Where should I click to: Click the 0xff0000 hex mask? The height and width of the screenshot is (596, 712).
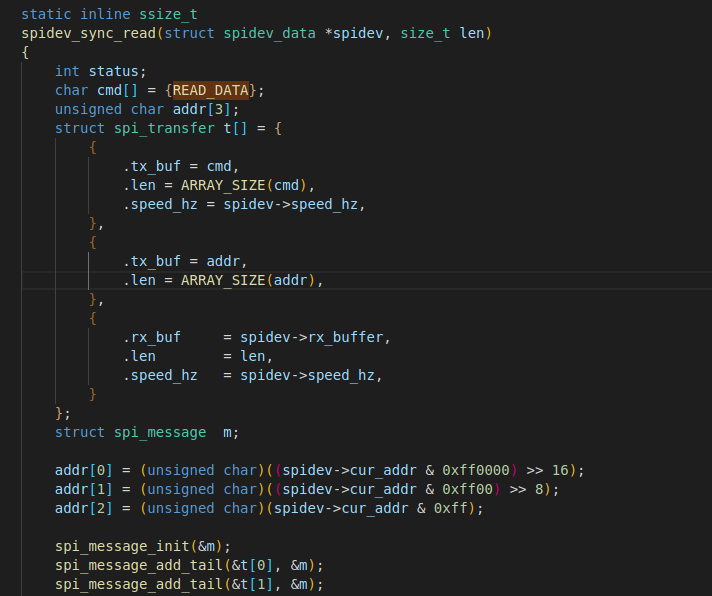(476, 470)
